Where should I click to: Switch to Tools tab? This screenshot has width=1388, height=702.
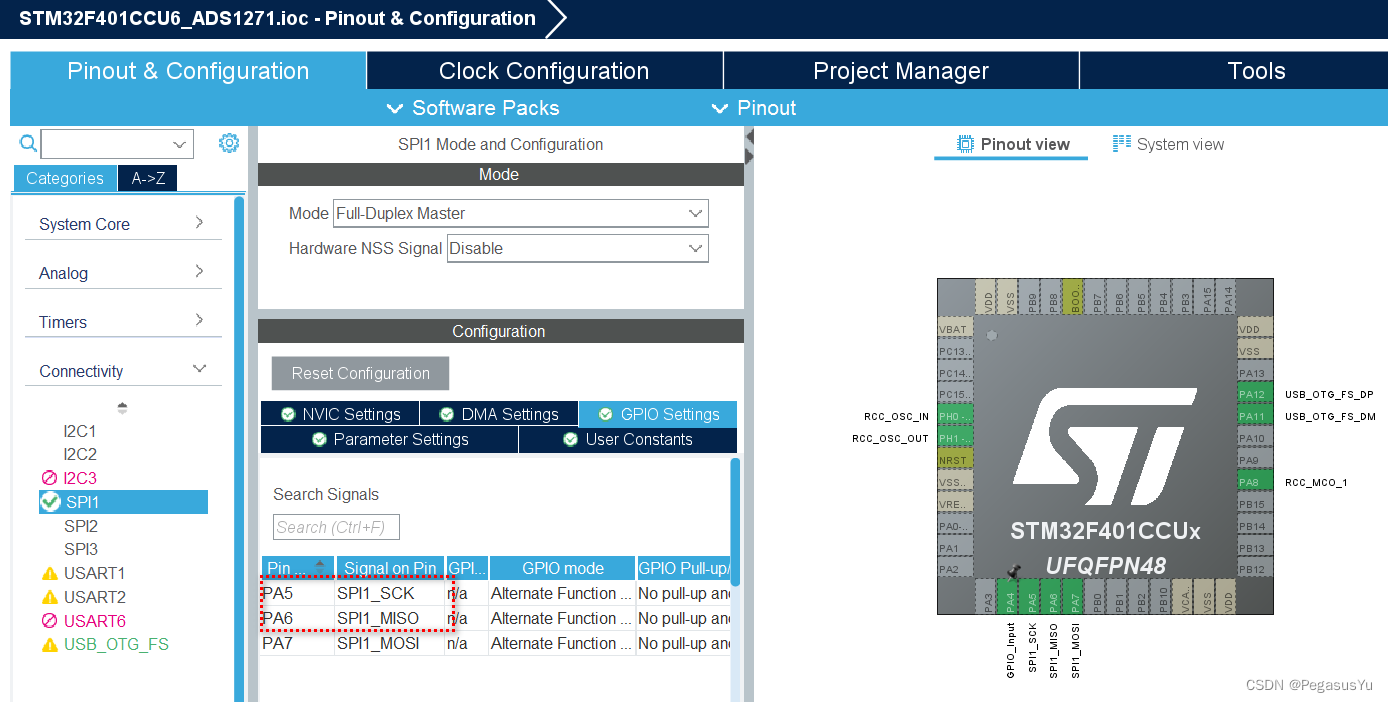click(1232, 71)
